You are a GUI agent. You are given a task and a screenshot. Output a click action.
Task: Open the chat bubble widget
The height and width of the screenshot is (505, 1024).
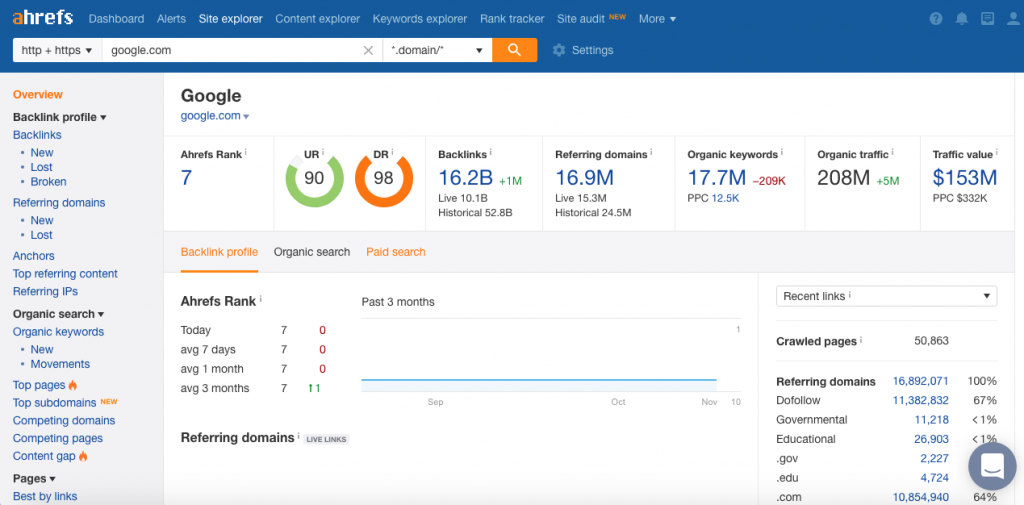[992, 466]
